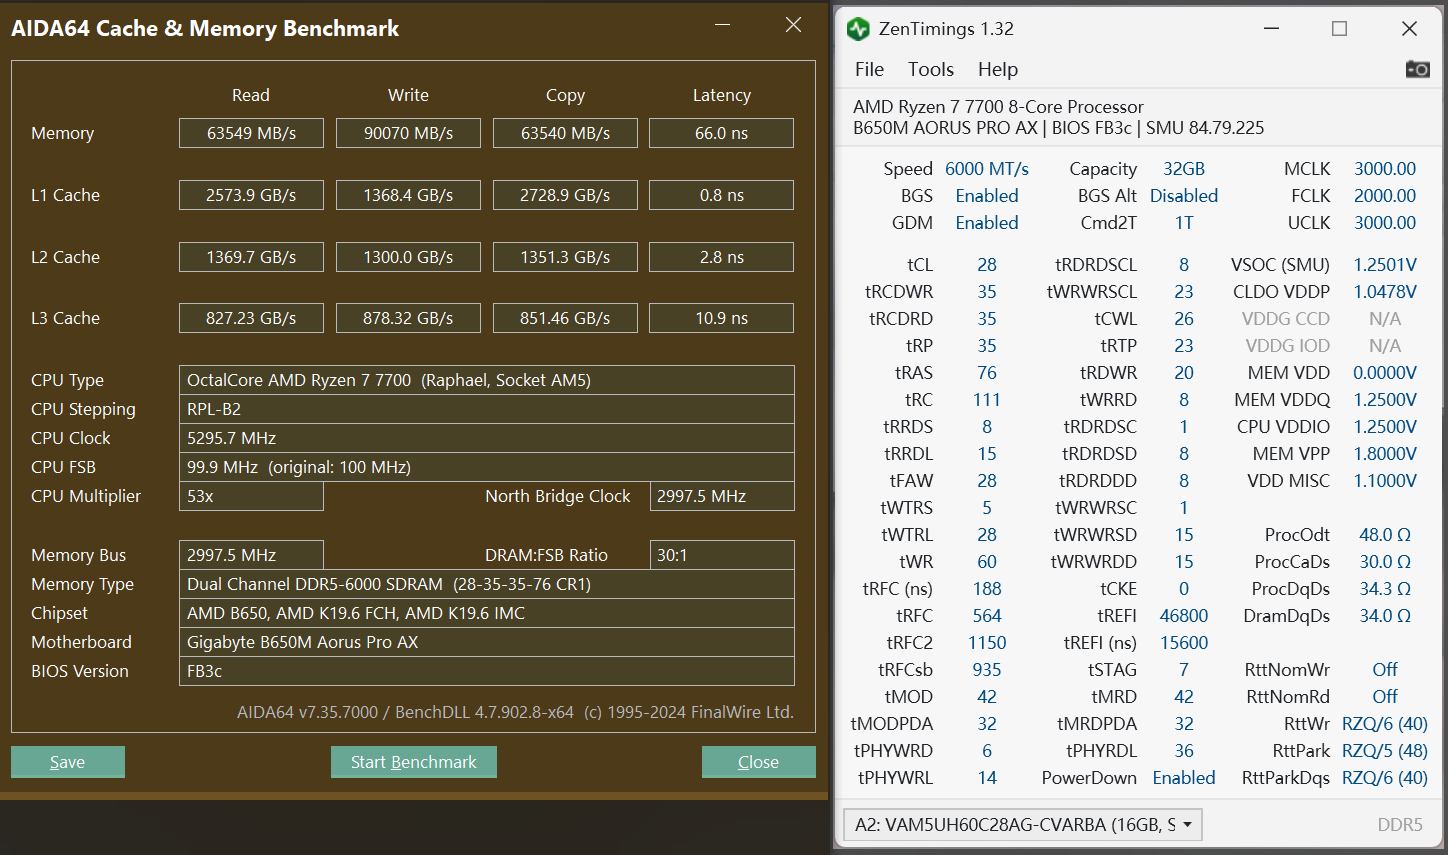Minimize the AIDA64 benchmark window
This screenshot has height=855, width=1448.
click(723, 26)
